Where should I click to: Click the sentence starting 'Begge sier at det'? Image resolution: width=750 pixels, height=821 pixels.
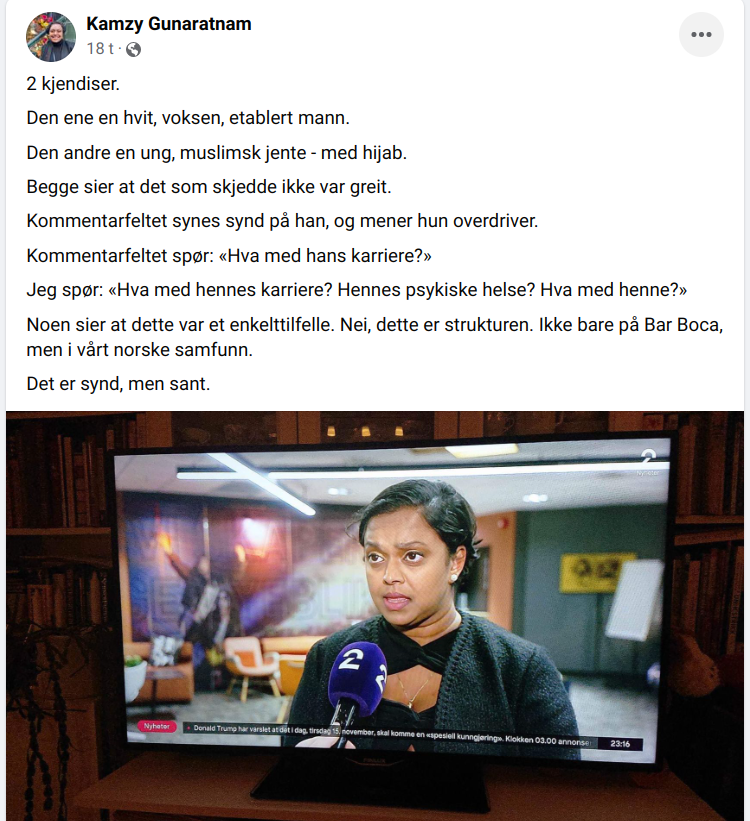coord(209,187)
